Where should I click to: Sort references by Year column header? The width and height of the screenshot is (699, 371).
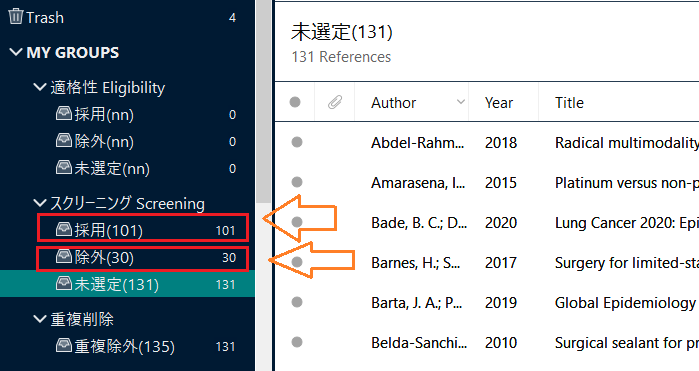(499, 103)
